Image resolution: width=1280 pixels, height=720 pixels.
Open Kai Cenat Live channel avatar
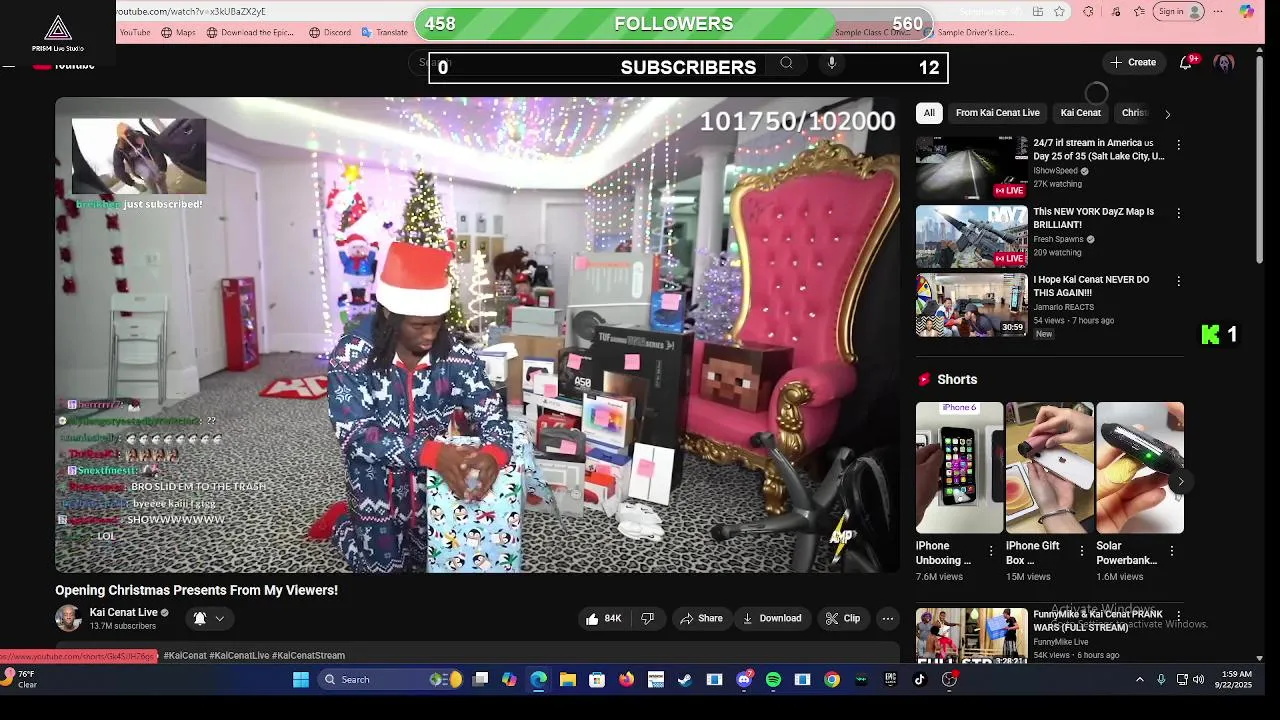coord(68,618)
